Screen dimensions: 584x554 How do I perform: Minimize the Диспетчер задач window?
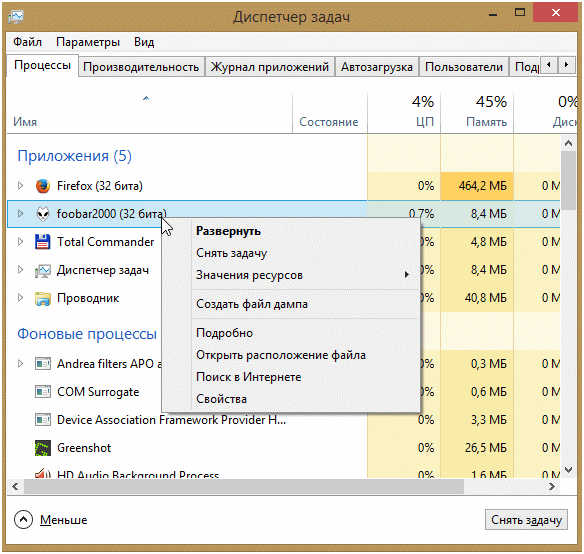pyautogui.click(x=493, y=14)
